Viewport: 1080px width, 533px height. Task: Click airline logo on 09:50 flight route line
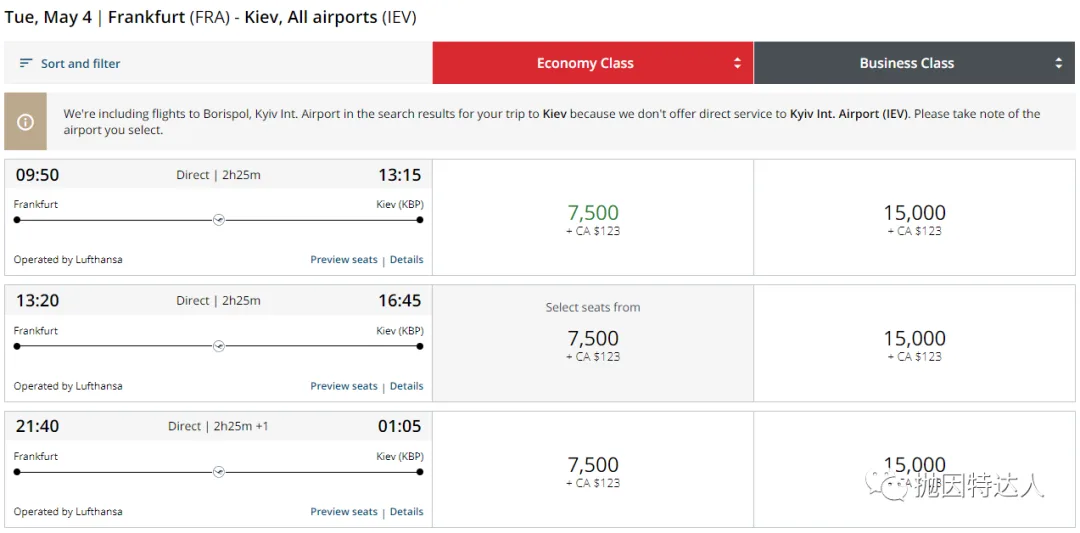pyautogui.click(x=219, y=220)
